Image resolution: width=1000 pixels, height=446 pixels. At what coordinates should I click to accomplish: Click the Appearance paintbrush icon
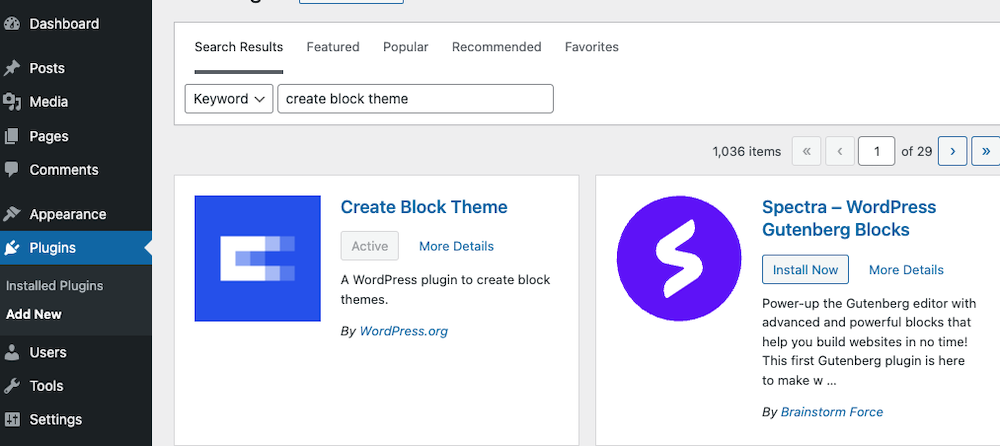(11, 214)
